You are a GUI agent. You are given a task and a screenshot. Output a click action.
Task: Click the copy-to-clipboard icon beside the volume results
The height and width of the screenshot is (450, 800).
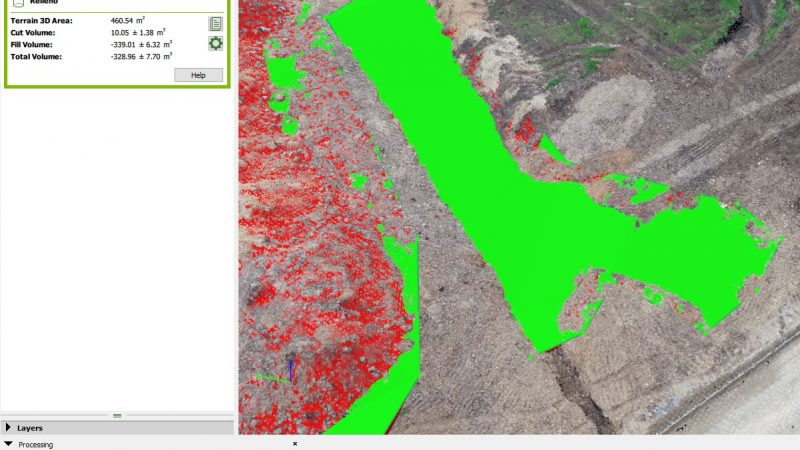tap(215, 24)
